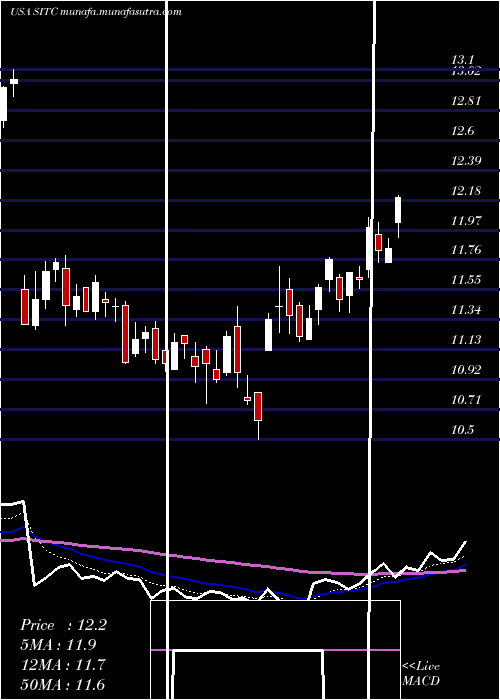The width and height of the screenshot is (500, 700).
Task: Click the lowest red candle near 10.71
Action: 258,406
